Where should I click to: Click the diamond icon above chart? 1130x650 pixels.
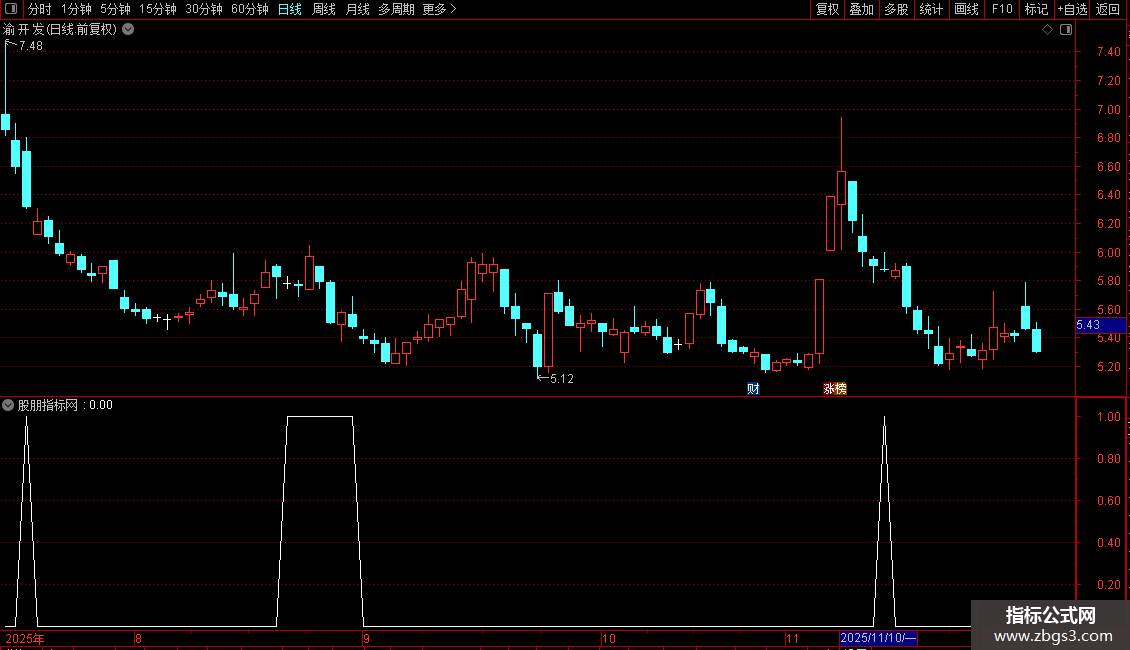[x=1048, y=30]
